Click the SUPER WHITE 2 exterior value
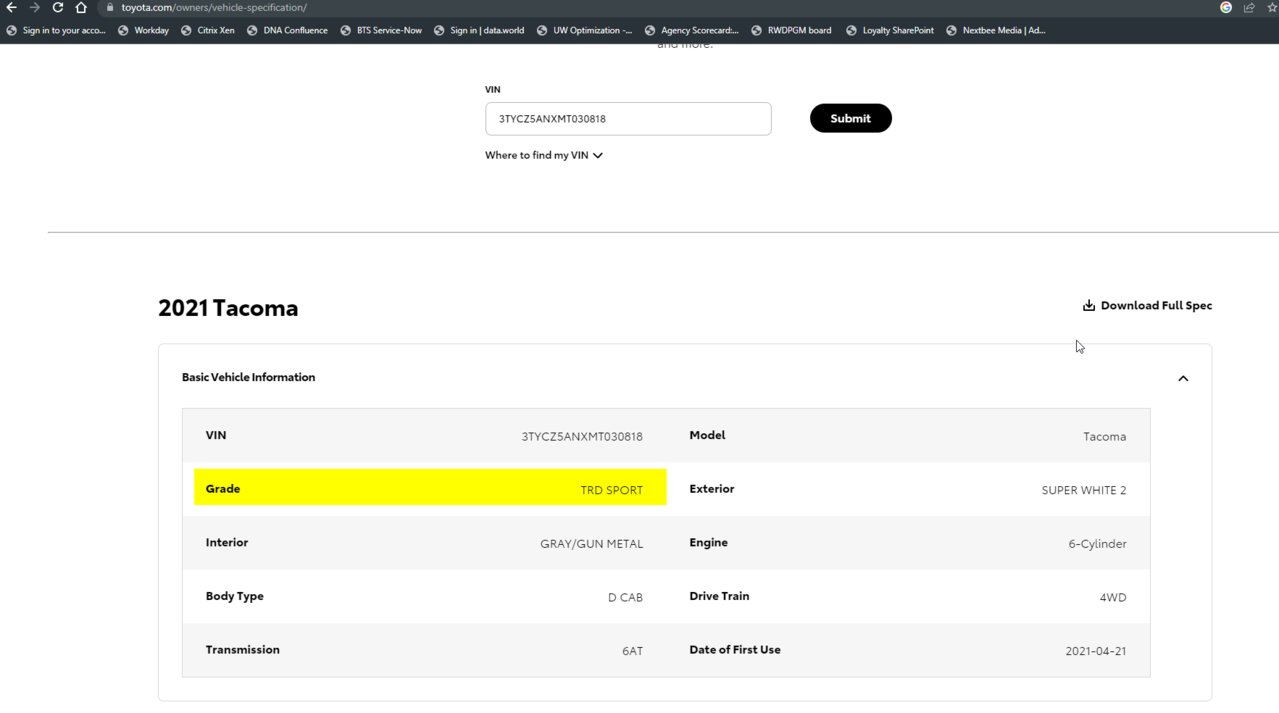1279x713 pixels. tap(1084, 490)
